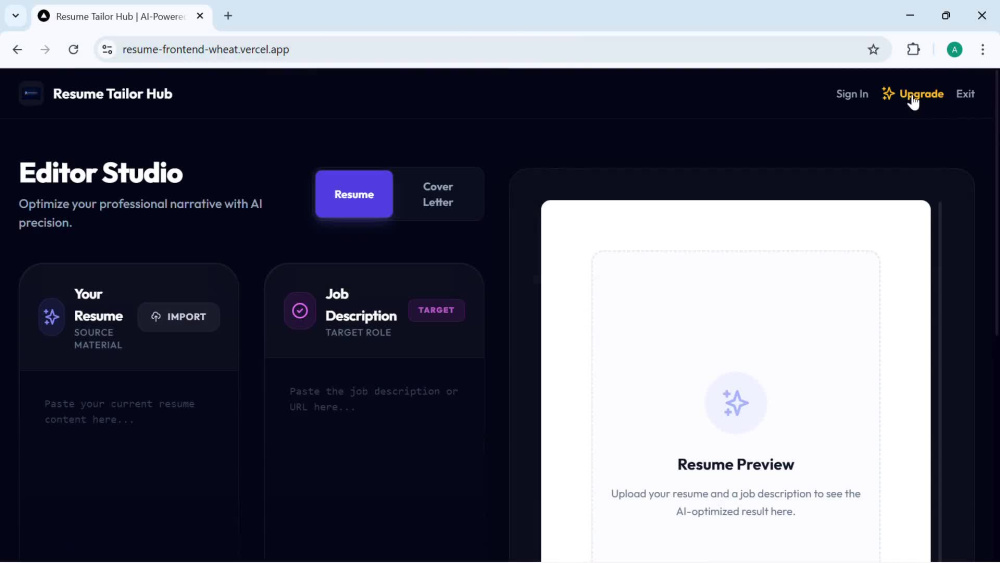Open a new browser tab
1000x563 pixels.
(228, 16)
